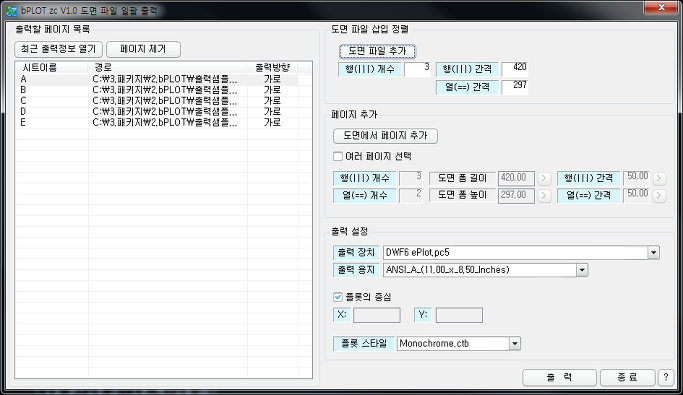The image size is (683, 395).
Task: Click the 도면 파일 추가 button
Action: [377, 51]
